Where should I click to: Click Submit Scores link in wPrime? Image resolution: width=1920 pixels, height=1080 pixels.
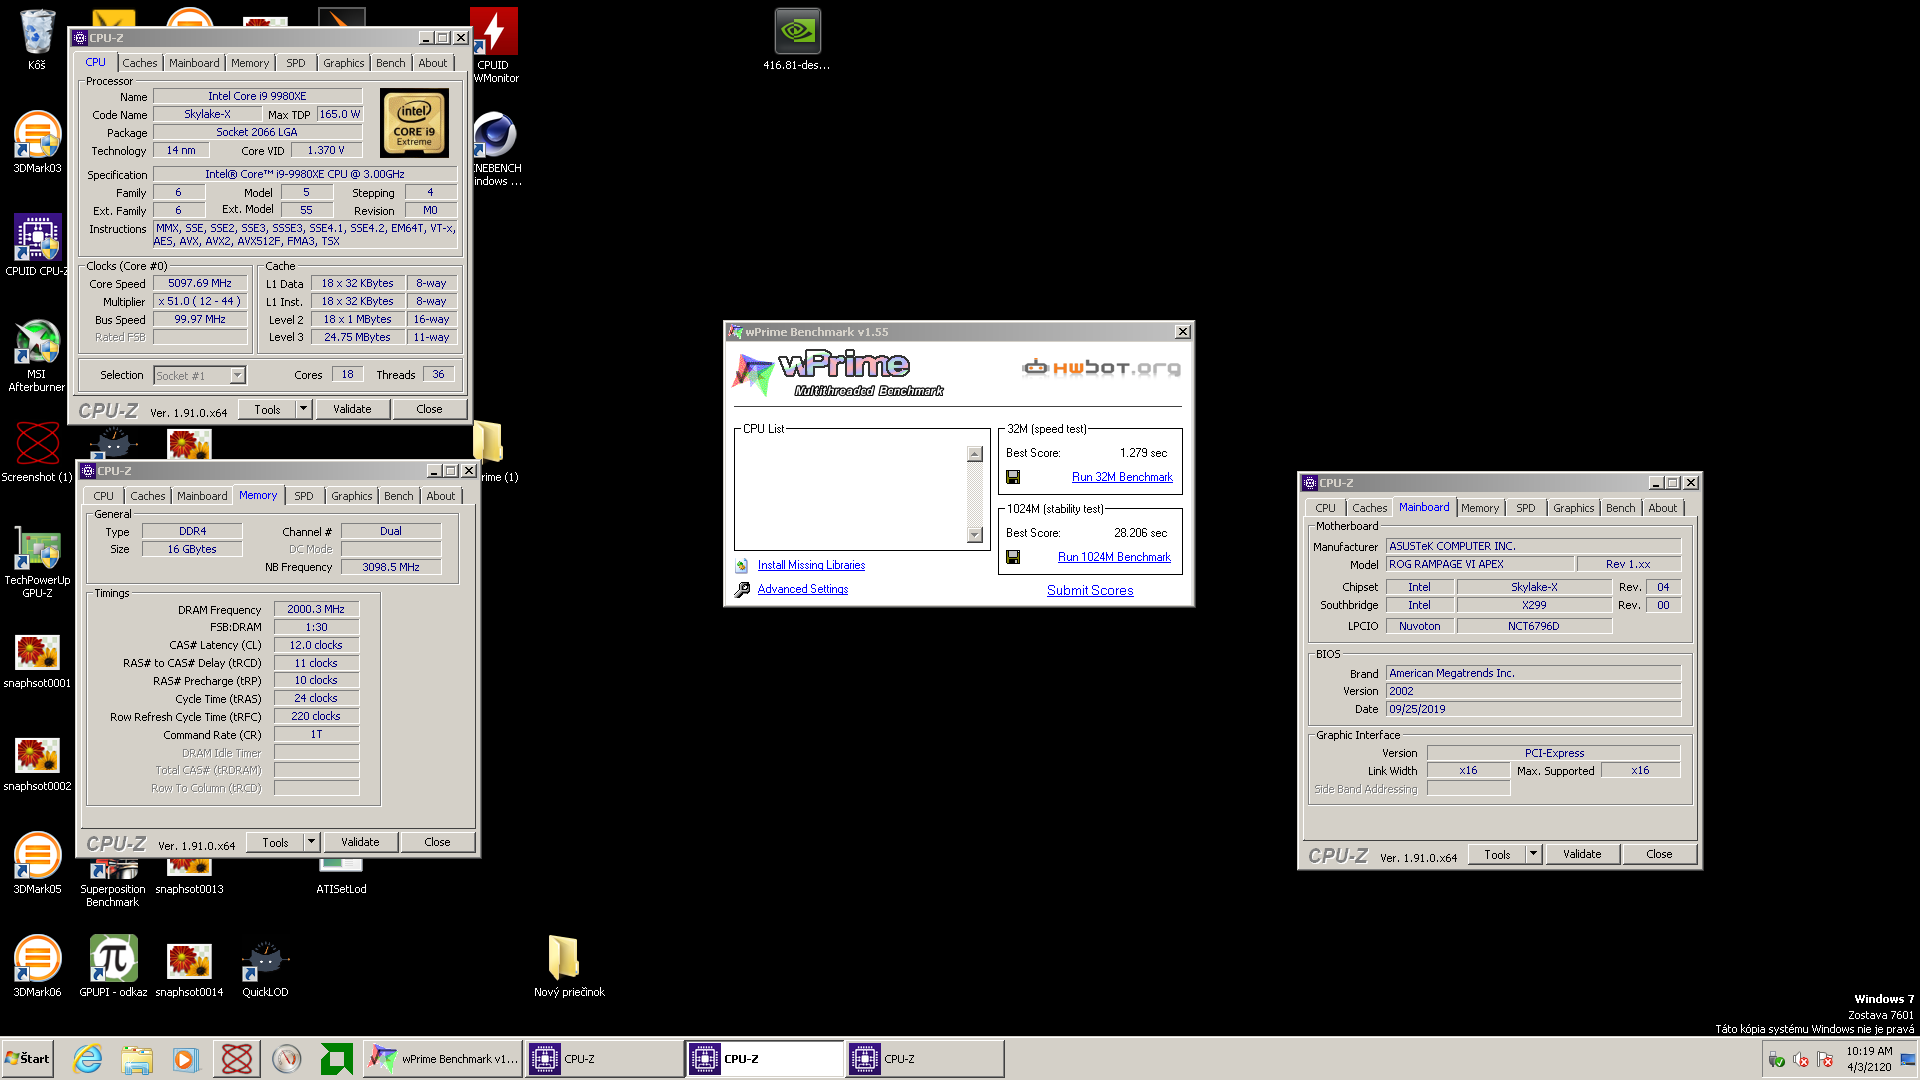[1090, 590]
